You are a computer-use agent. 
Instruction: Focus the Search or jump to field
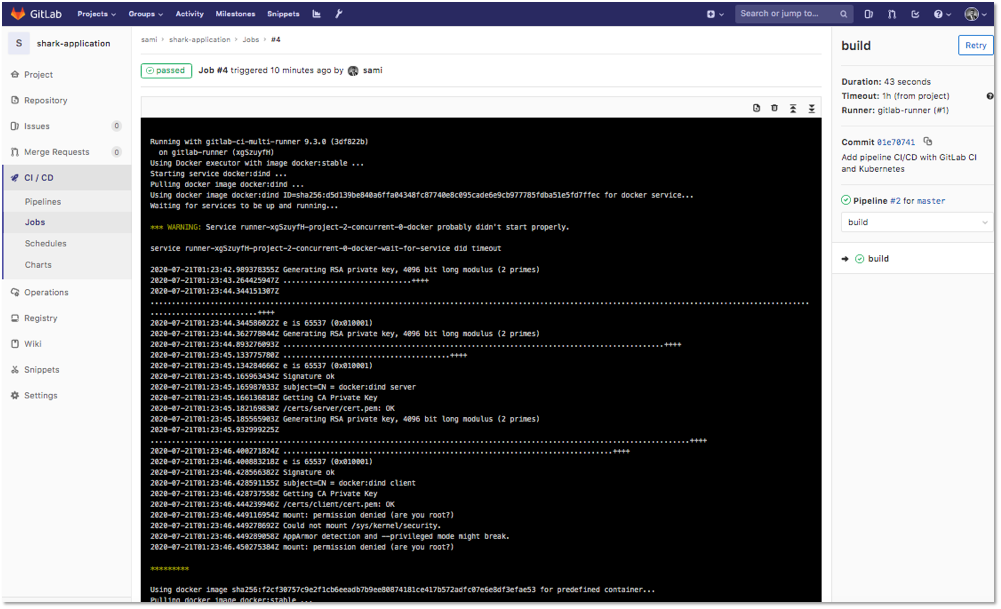click(x=794, y=13)
